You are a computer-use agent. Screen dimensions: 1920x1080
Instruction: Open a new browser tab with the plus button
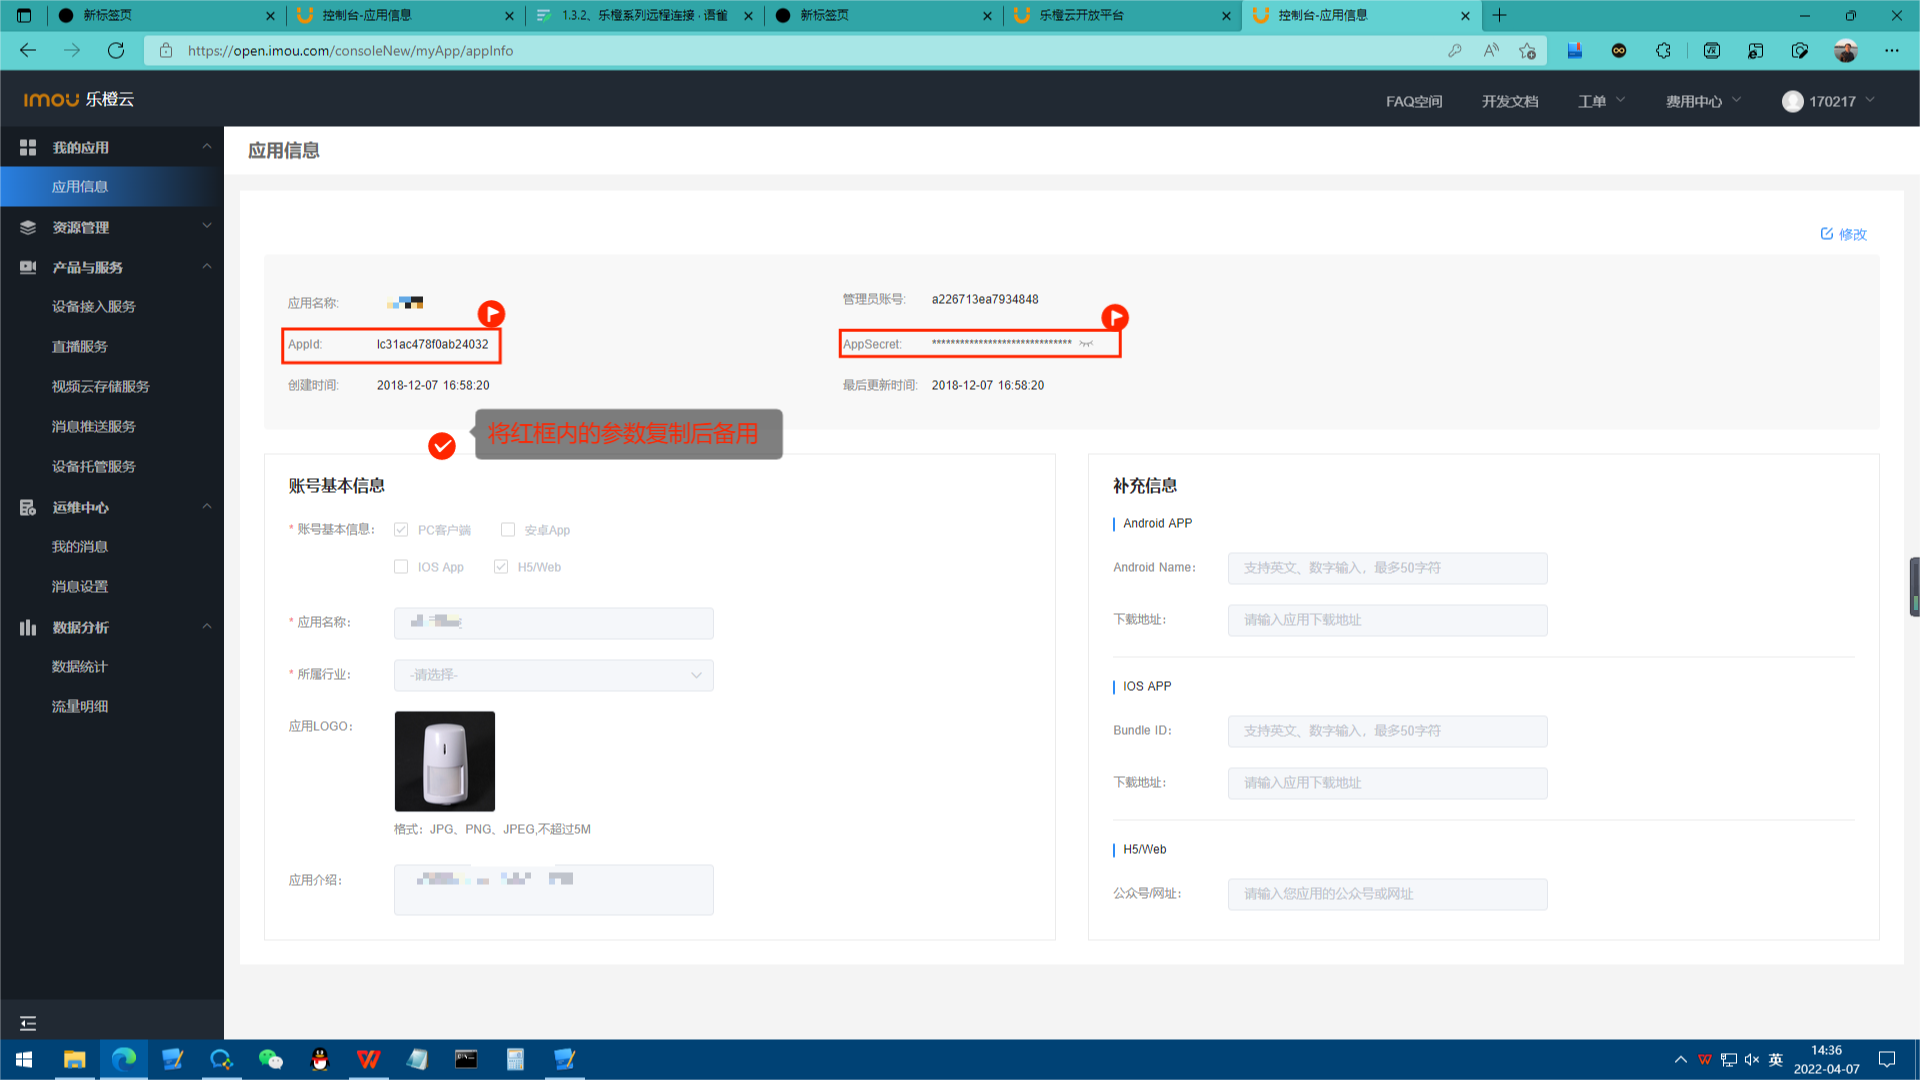coord(1499,15)
